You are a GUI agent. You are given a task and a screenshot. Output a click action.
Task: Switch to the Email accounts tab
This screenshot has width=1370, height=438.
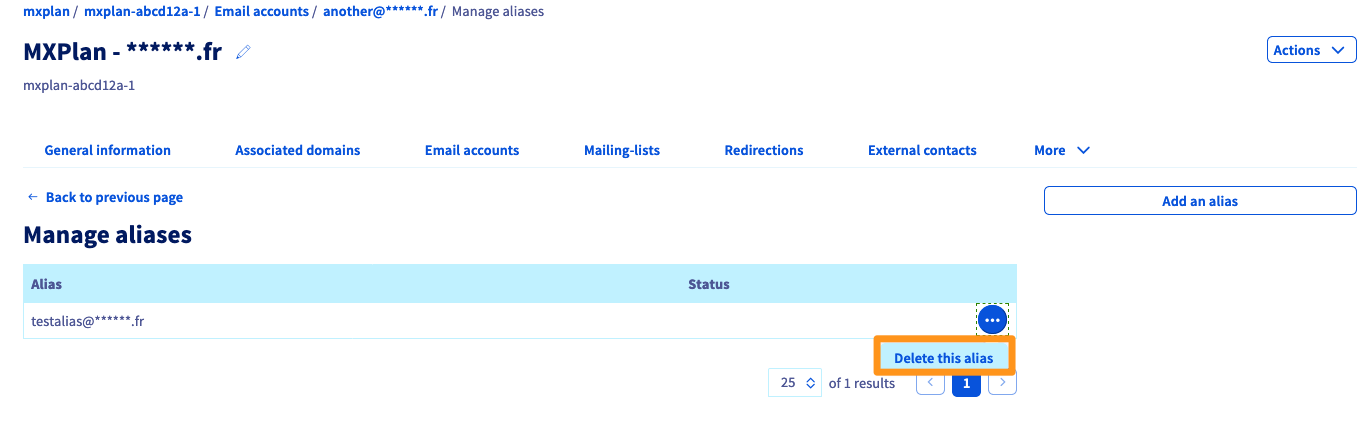[472, 150]
